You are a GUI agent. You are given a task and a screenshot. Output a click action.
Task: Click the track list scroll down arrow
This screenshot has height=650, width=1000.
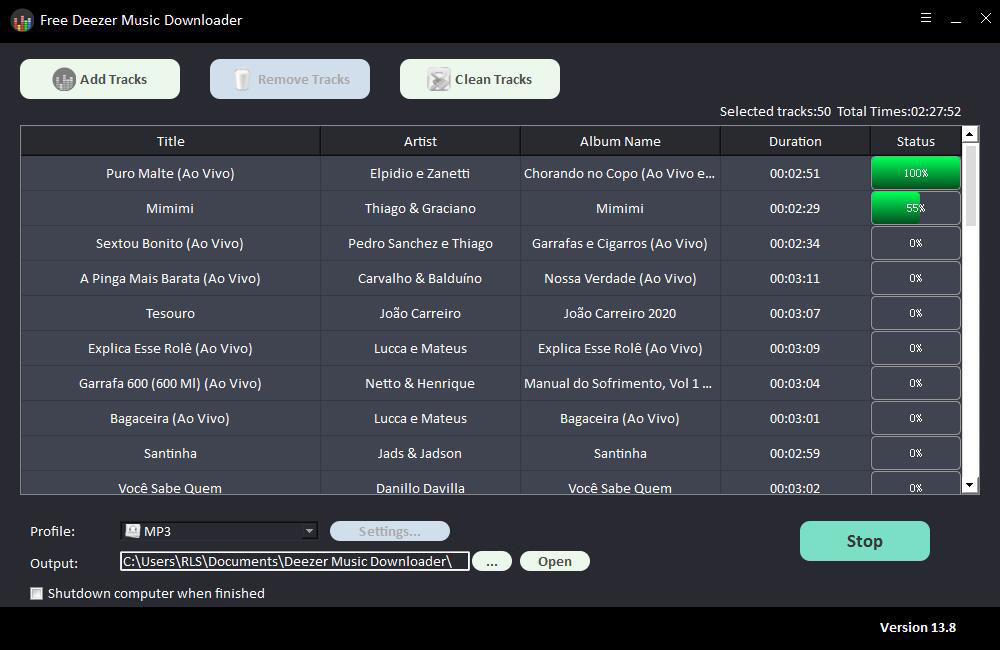970,485
